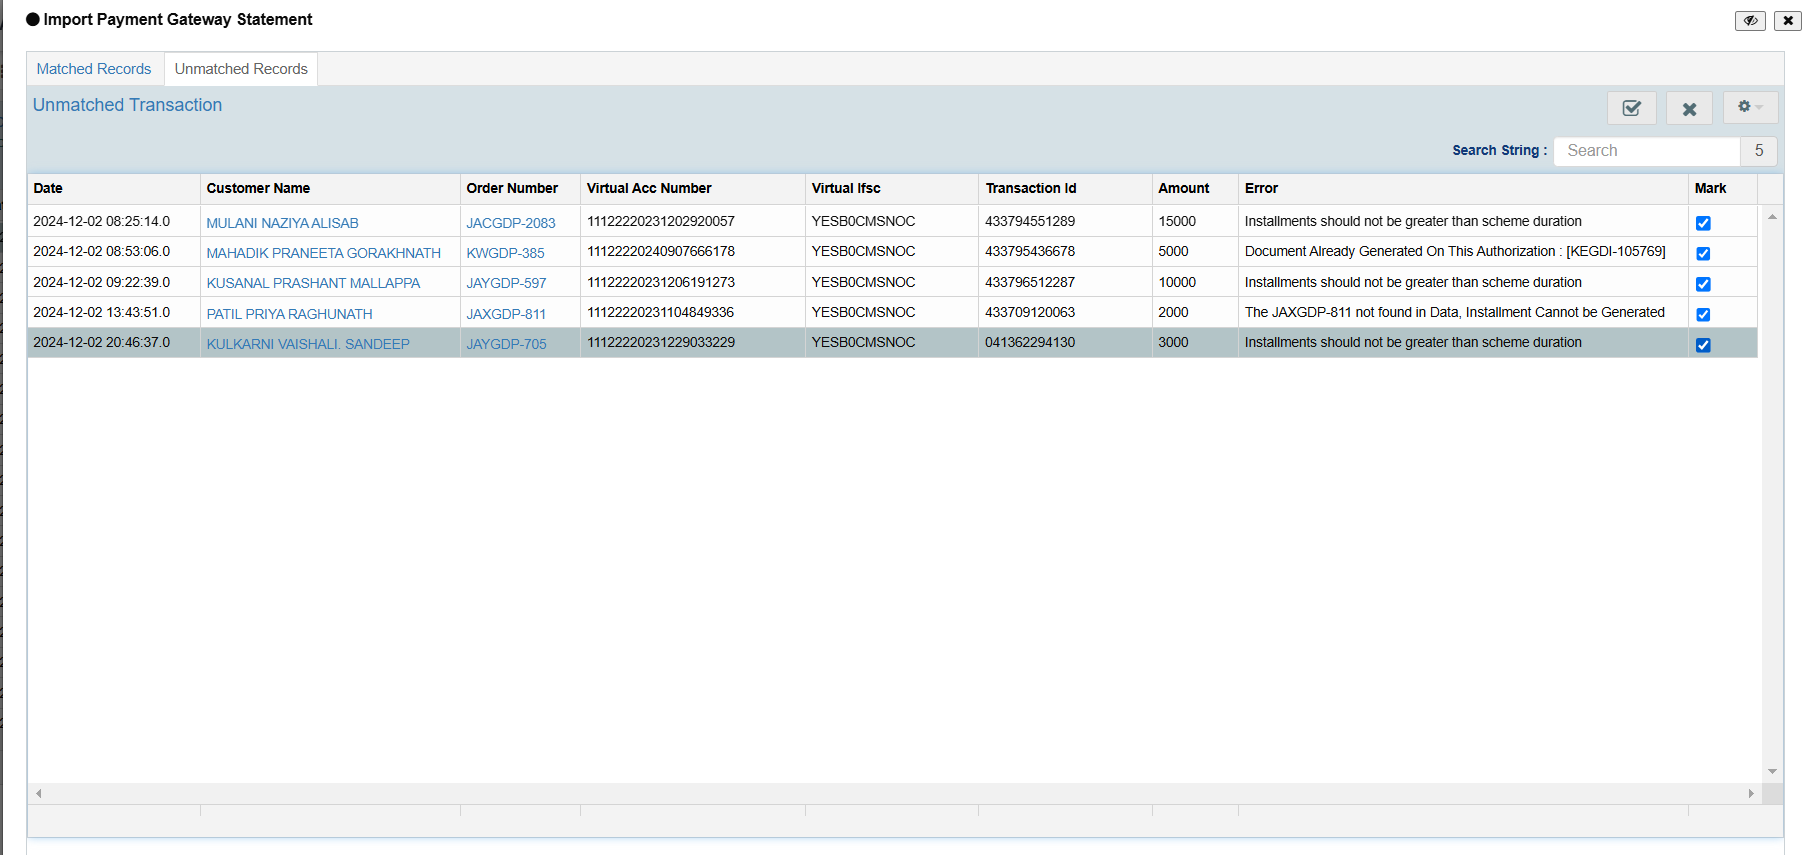
Task: Click the horizontal scroll right arrow
Action: [x=1751, y=793]
